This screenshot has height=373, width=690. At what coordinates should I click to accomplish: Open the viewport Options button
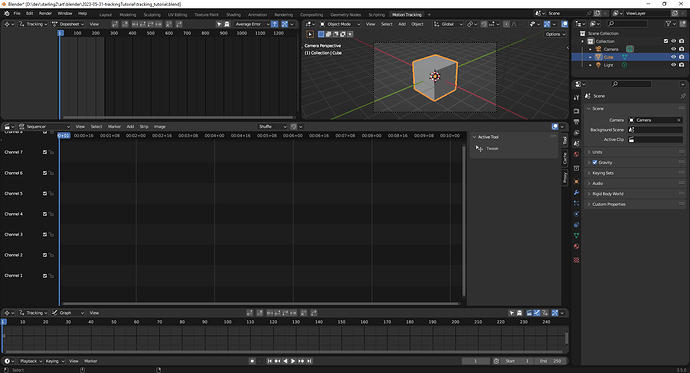tap(555, 34)
